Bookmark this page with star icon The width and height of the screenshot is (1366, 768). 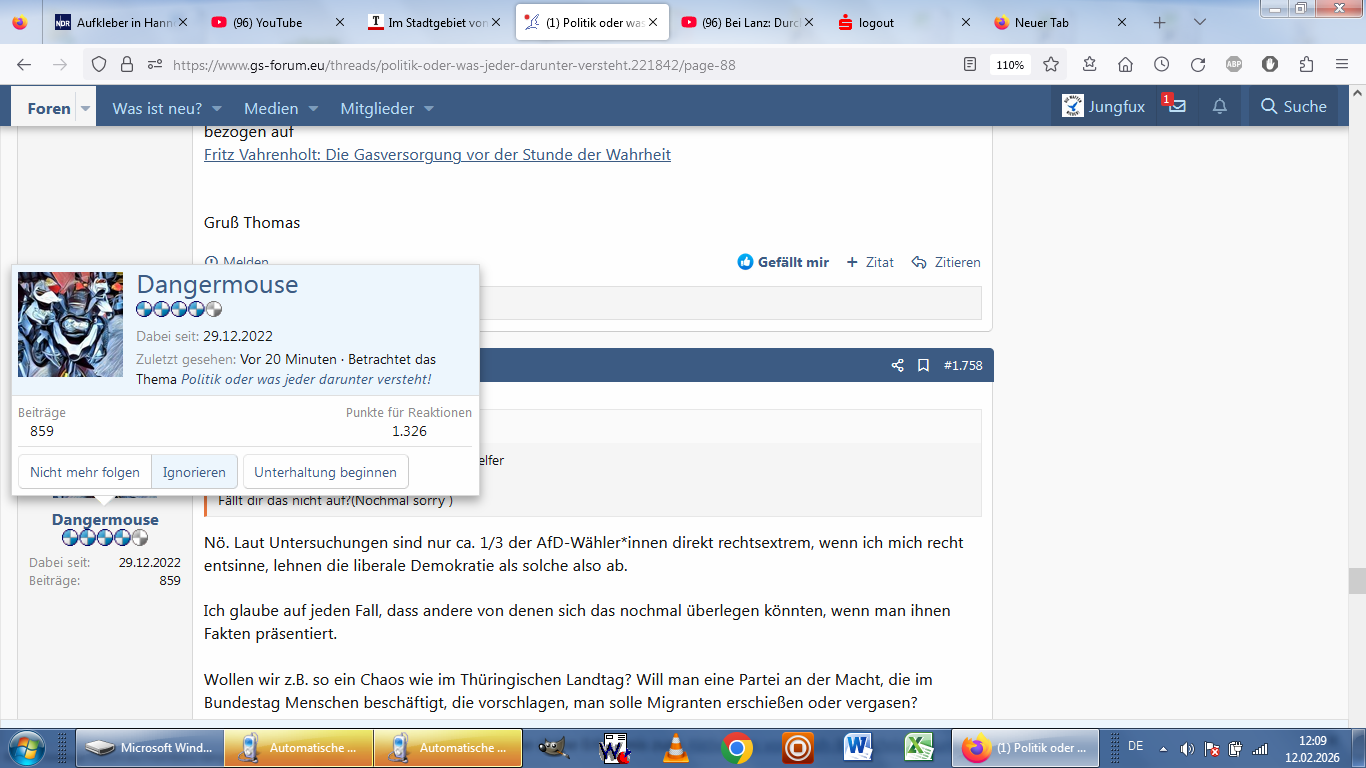(1051, 64)
